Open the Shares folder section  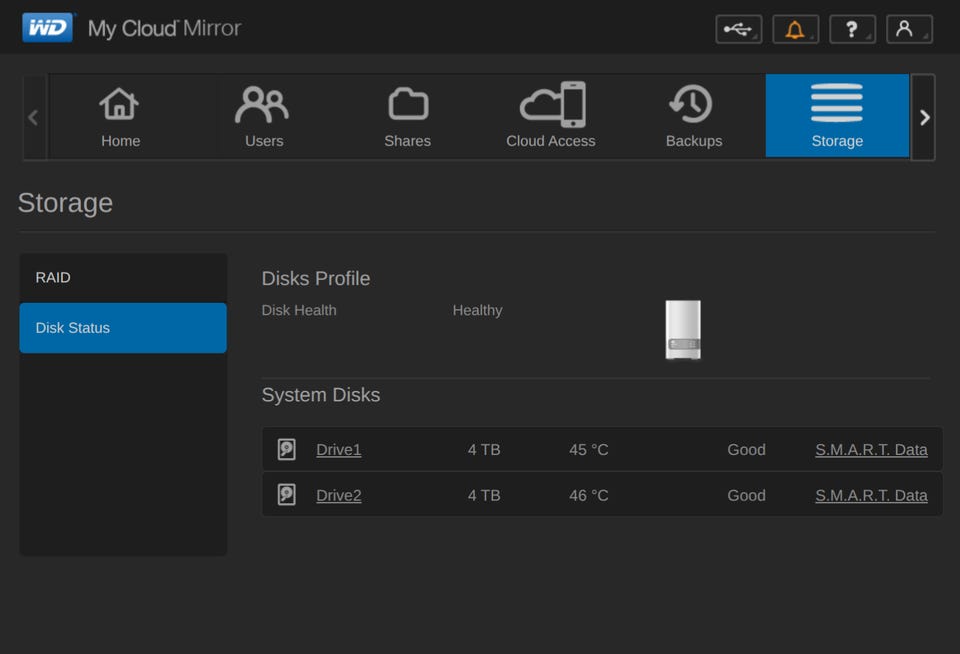pyautogui.click(x=407, y=116)
